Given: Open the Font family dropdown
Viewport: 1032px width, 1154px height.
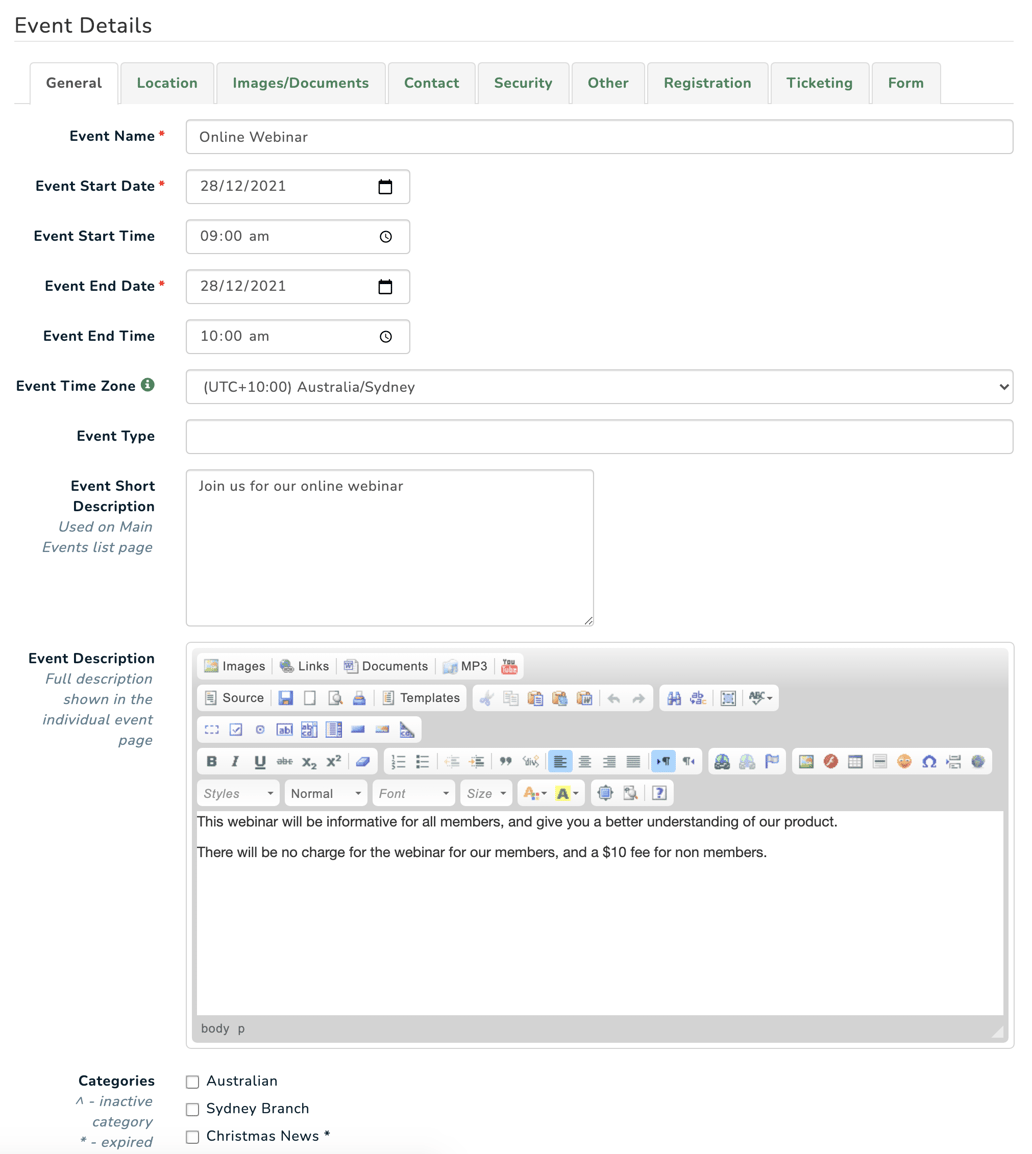Looking at the screenshot, I should click(412, 792).
